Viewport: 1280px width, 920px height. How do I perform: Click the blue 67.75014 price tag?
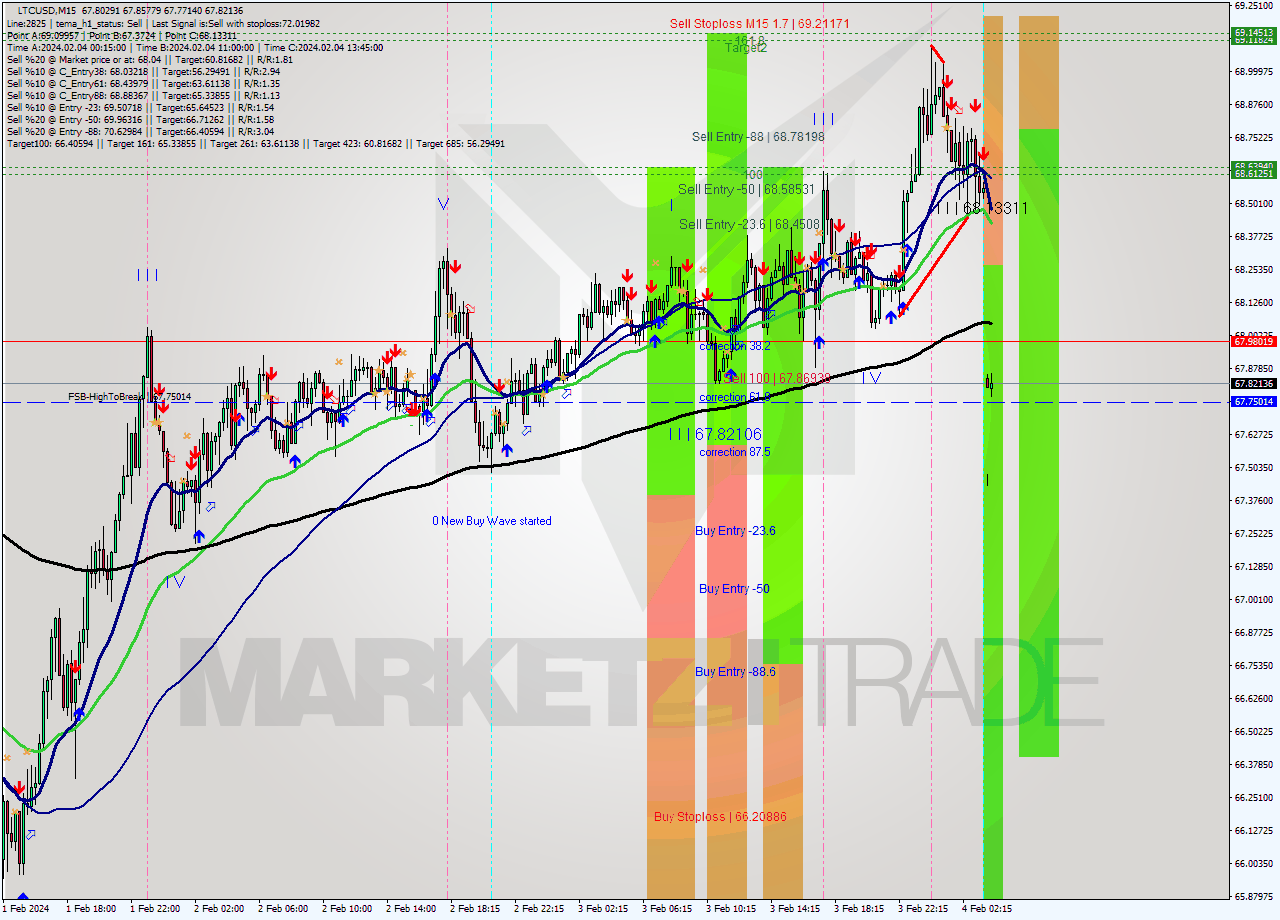(1253, 402)
